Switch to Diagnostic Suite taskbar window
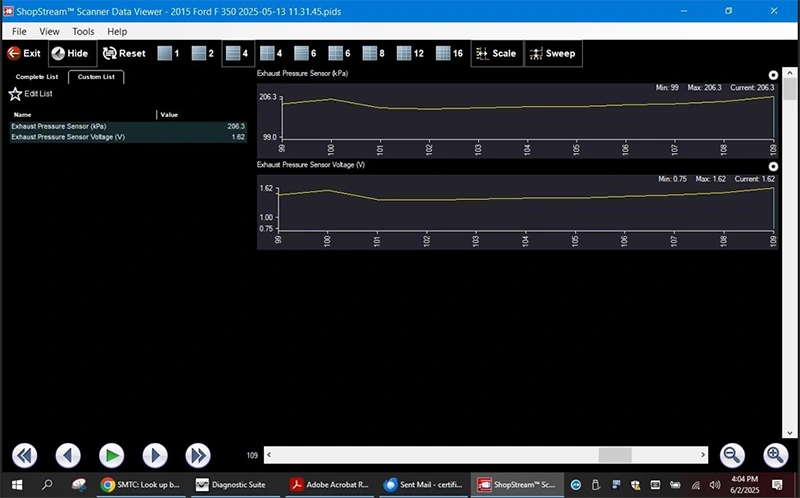This screenshot has height=498, width=800. tap(234, 485)
